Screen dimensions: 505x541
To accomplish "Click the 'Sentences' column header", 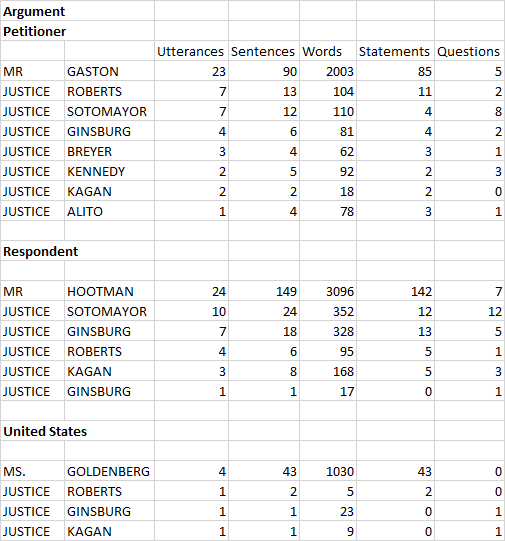I will coord(263,51).
